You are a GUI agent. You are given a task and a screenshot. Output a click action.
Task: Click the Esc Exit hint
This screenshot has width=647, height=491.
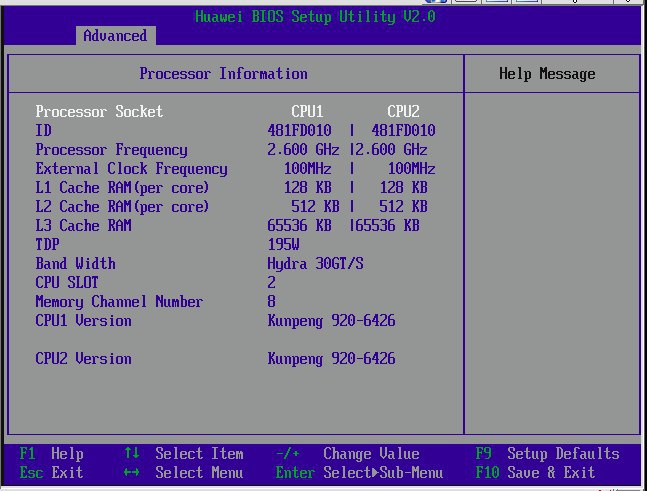52,472
